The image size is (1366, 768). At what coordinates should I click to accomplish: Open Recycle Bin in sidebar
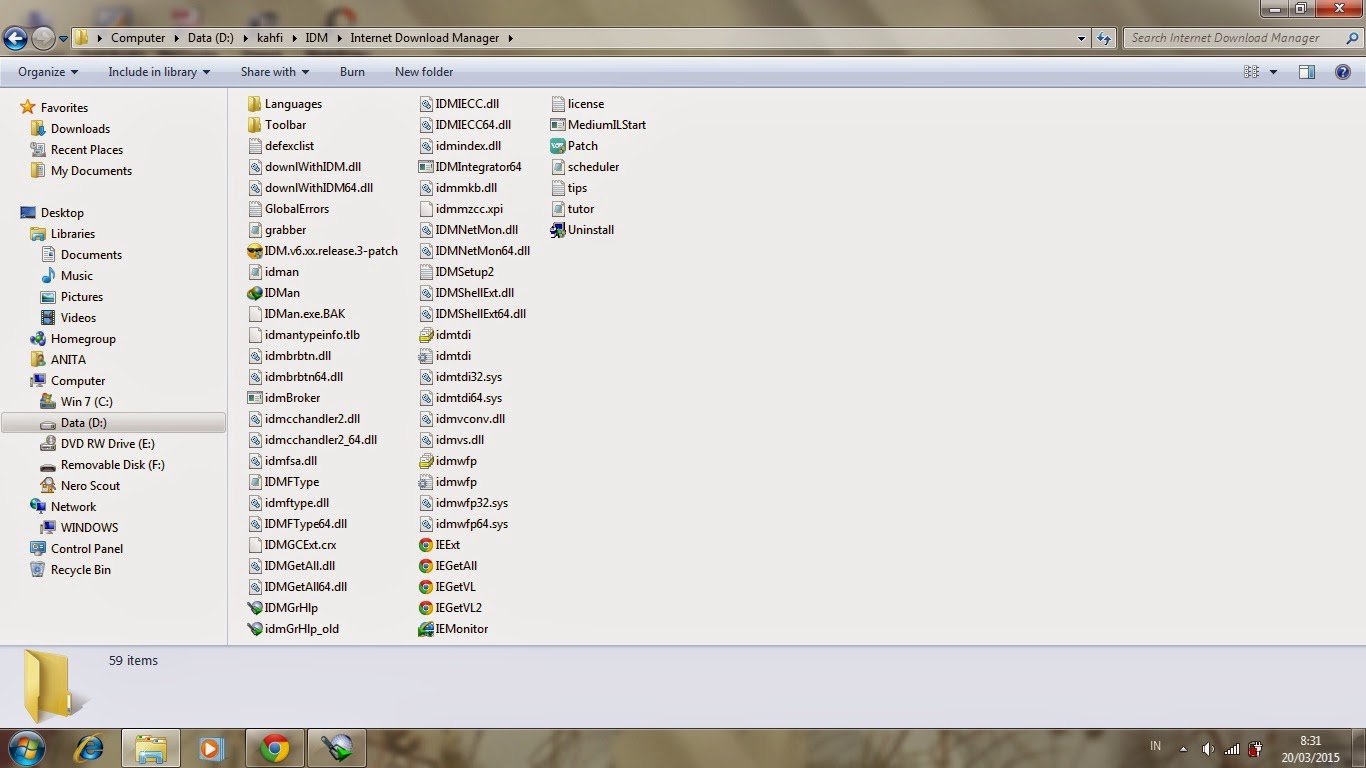click(x=81, y=570)
